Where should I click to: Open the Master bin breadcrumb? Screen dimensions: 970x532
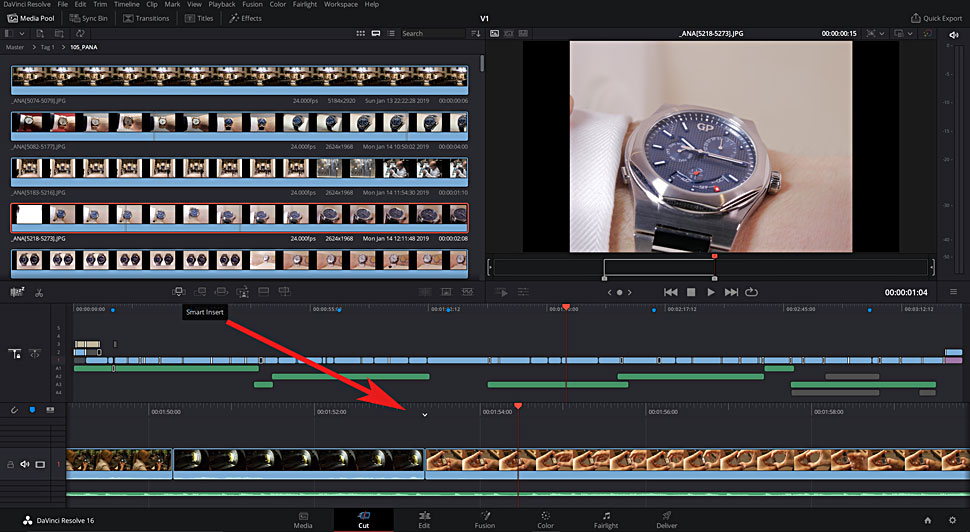click(15, 47)
